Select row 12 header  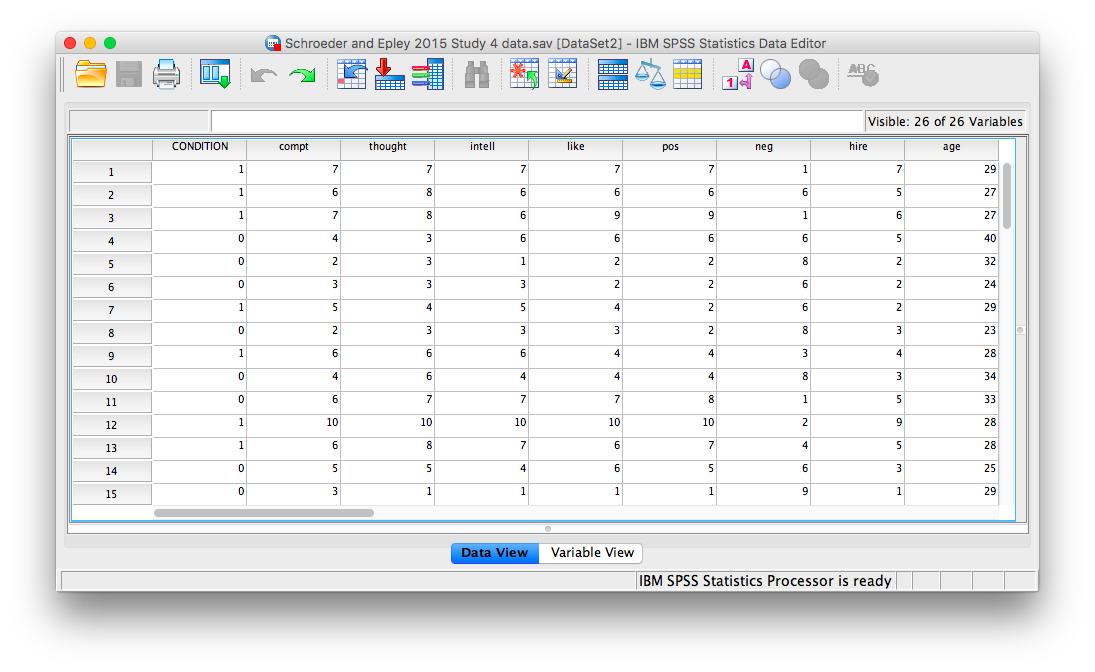[x=112, y=425]
